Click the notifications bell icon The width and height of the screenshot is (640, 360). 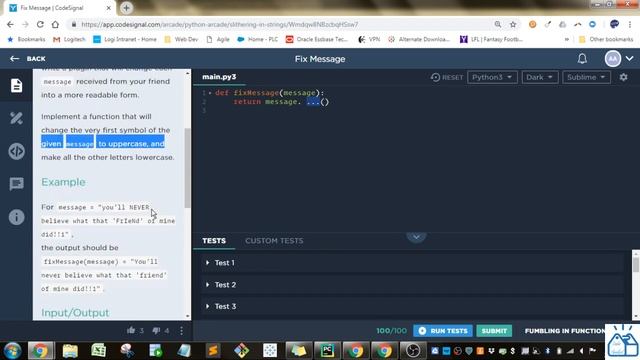coord(582,59)
